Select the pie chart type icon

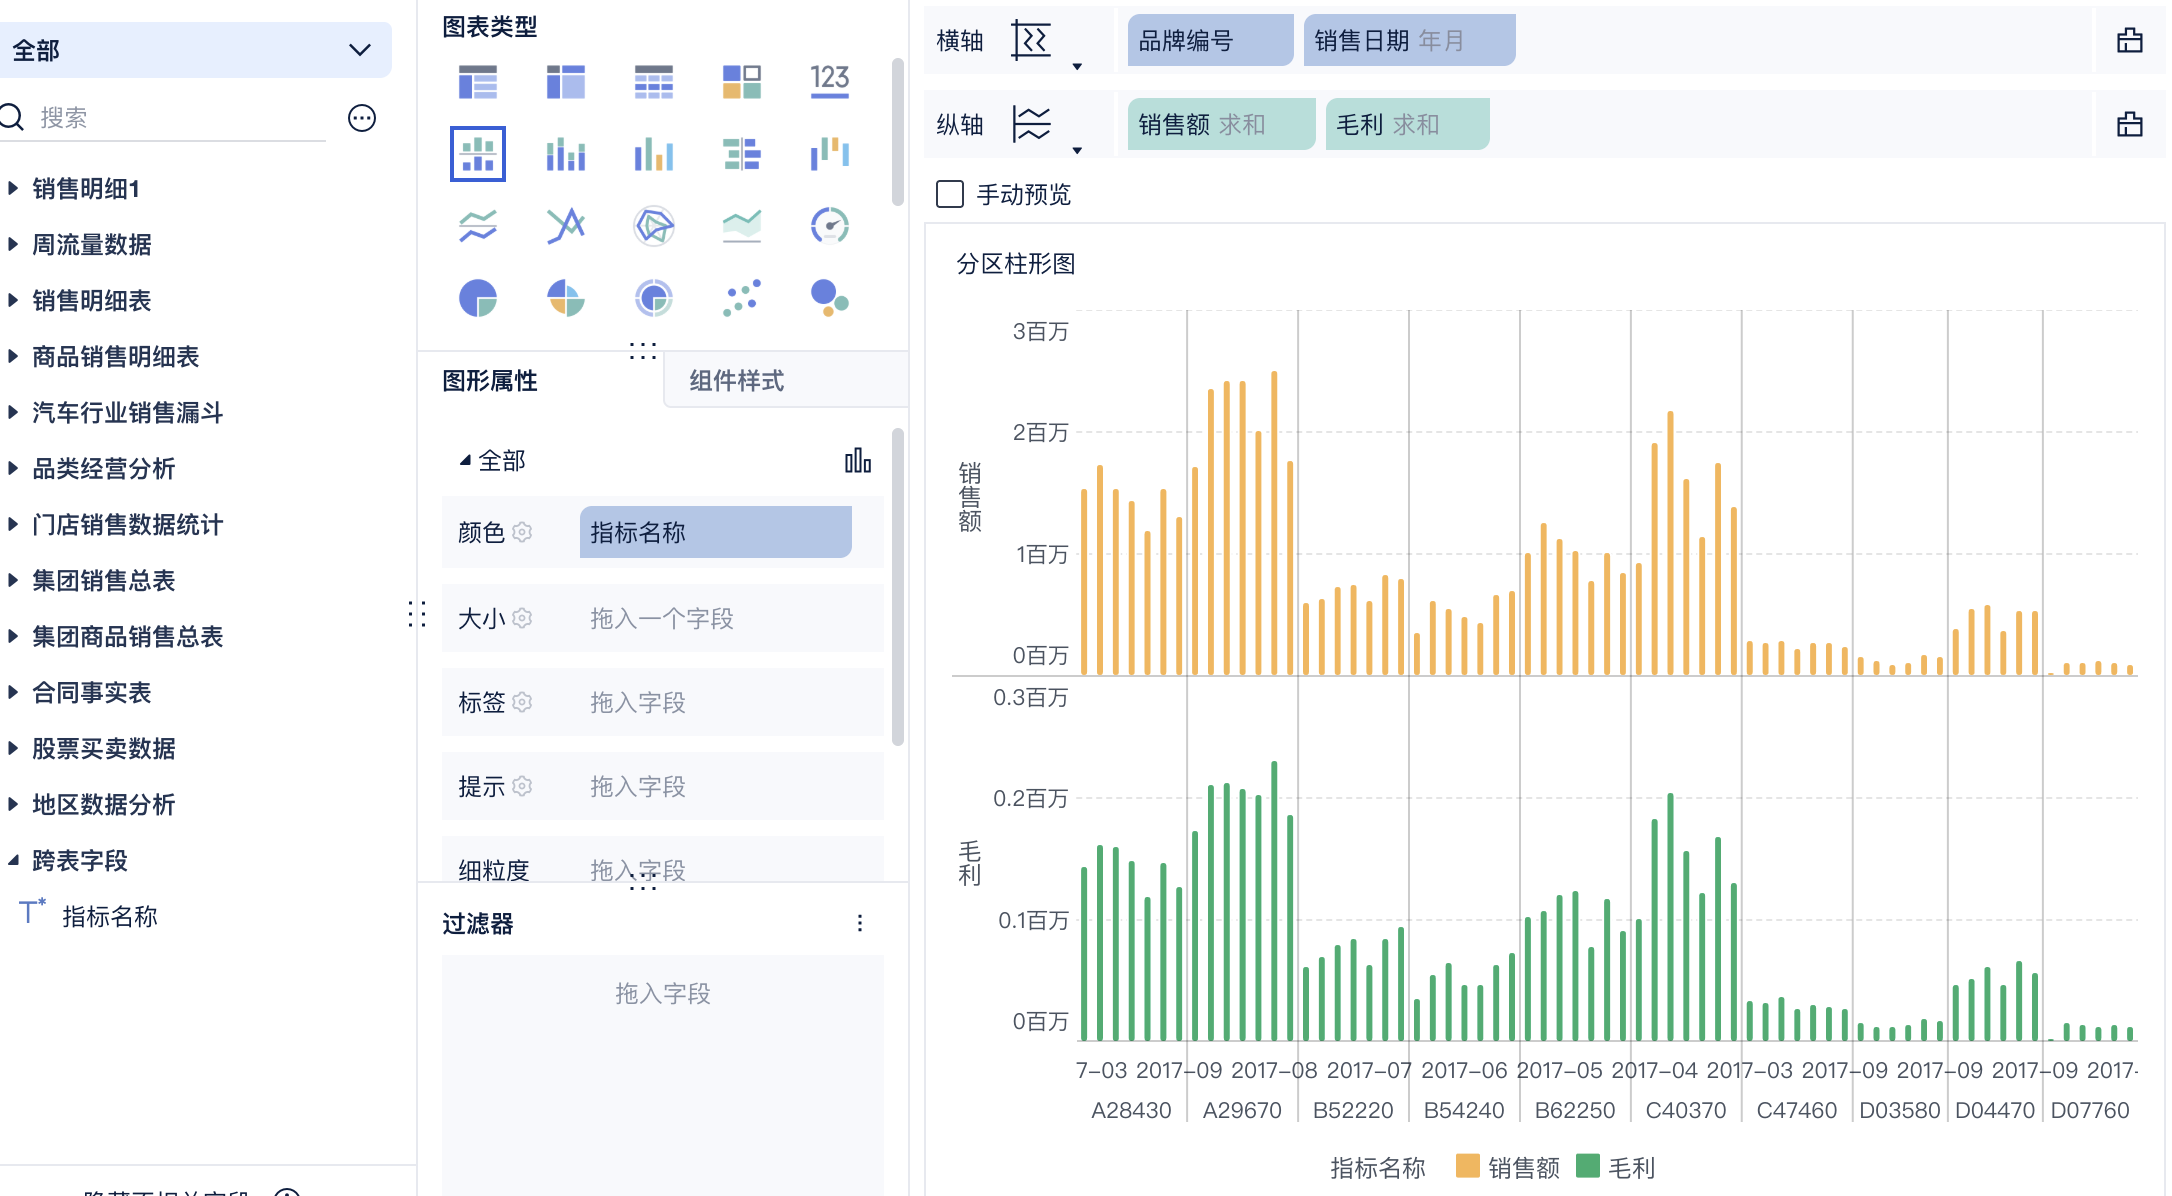477,298
